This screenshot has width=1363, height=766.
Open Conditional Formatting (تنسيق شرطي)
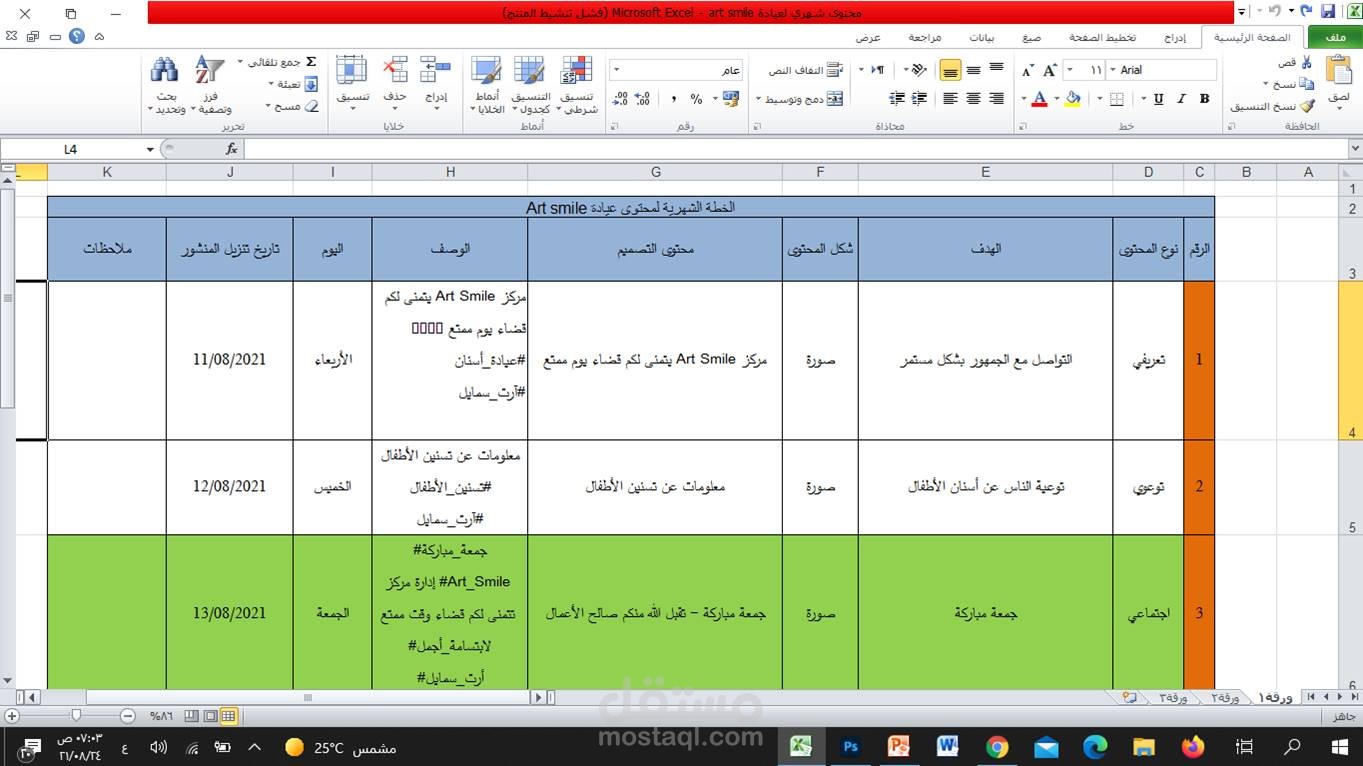(x=578, y=85)
